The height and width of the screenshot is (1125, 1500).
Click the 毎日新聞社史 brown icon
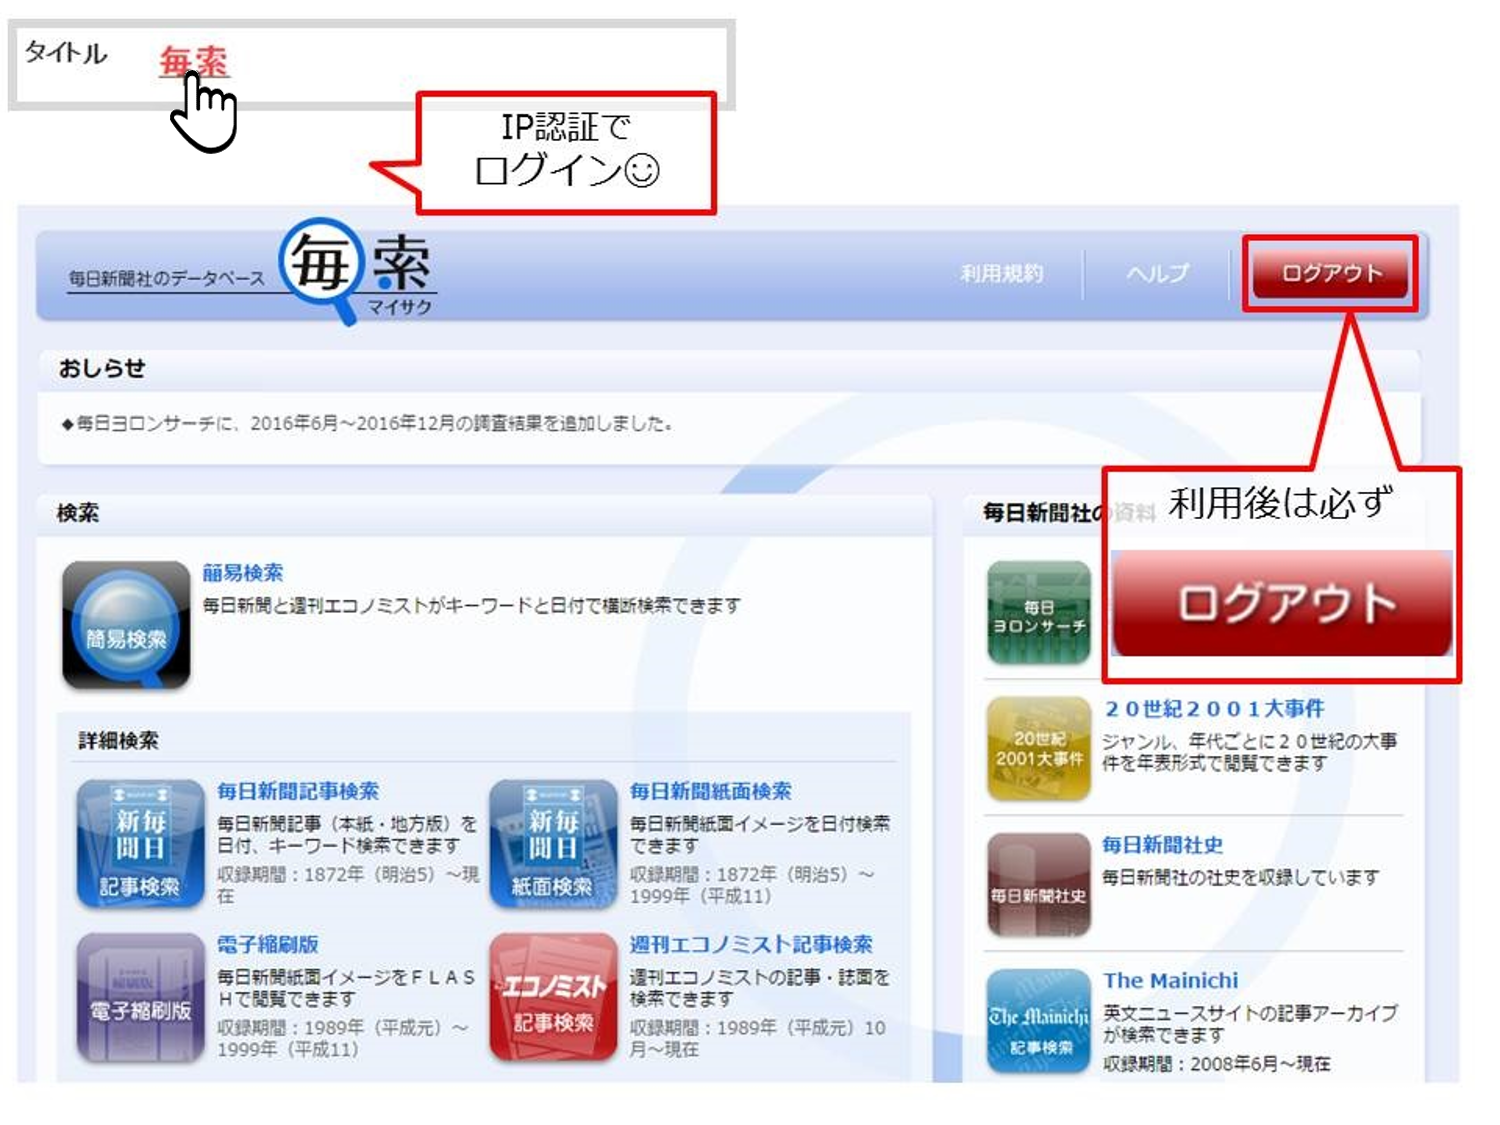click(1038, 884)
